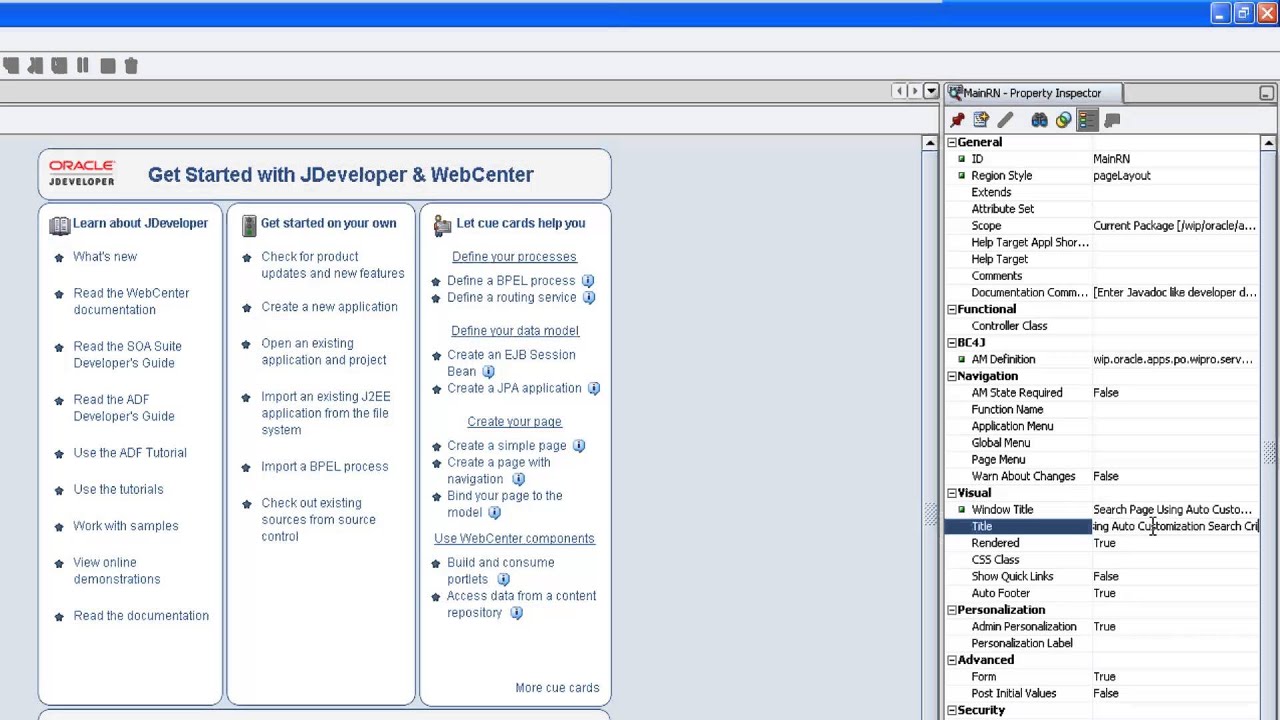This screenshot has width=1280, height=720.
Task: Click the Rendered property True value
Action: coord(1104,544)
